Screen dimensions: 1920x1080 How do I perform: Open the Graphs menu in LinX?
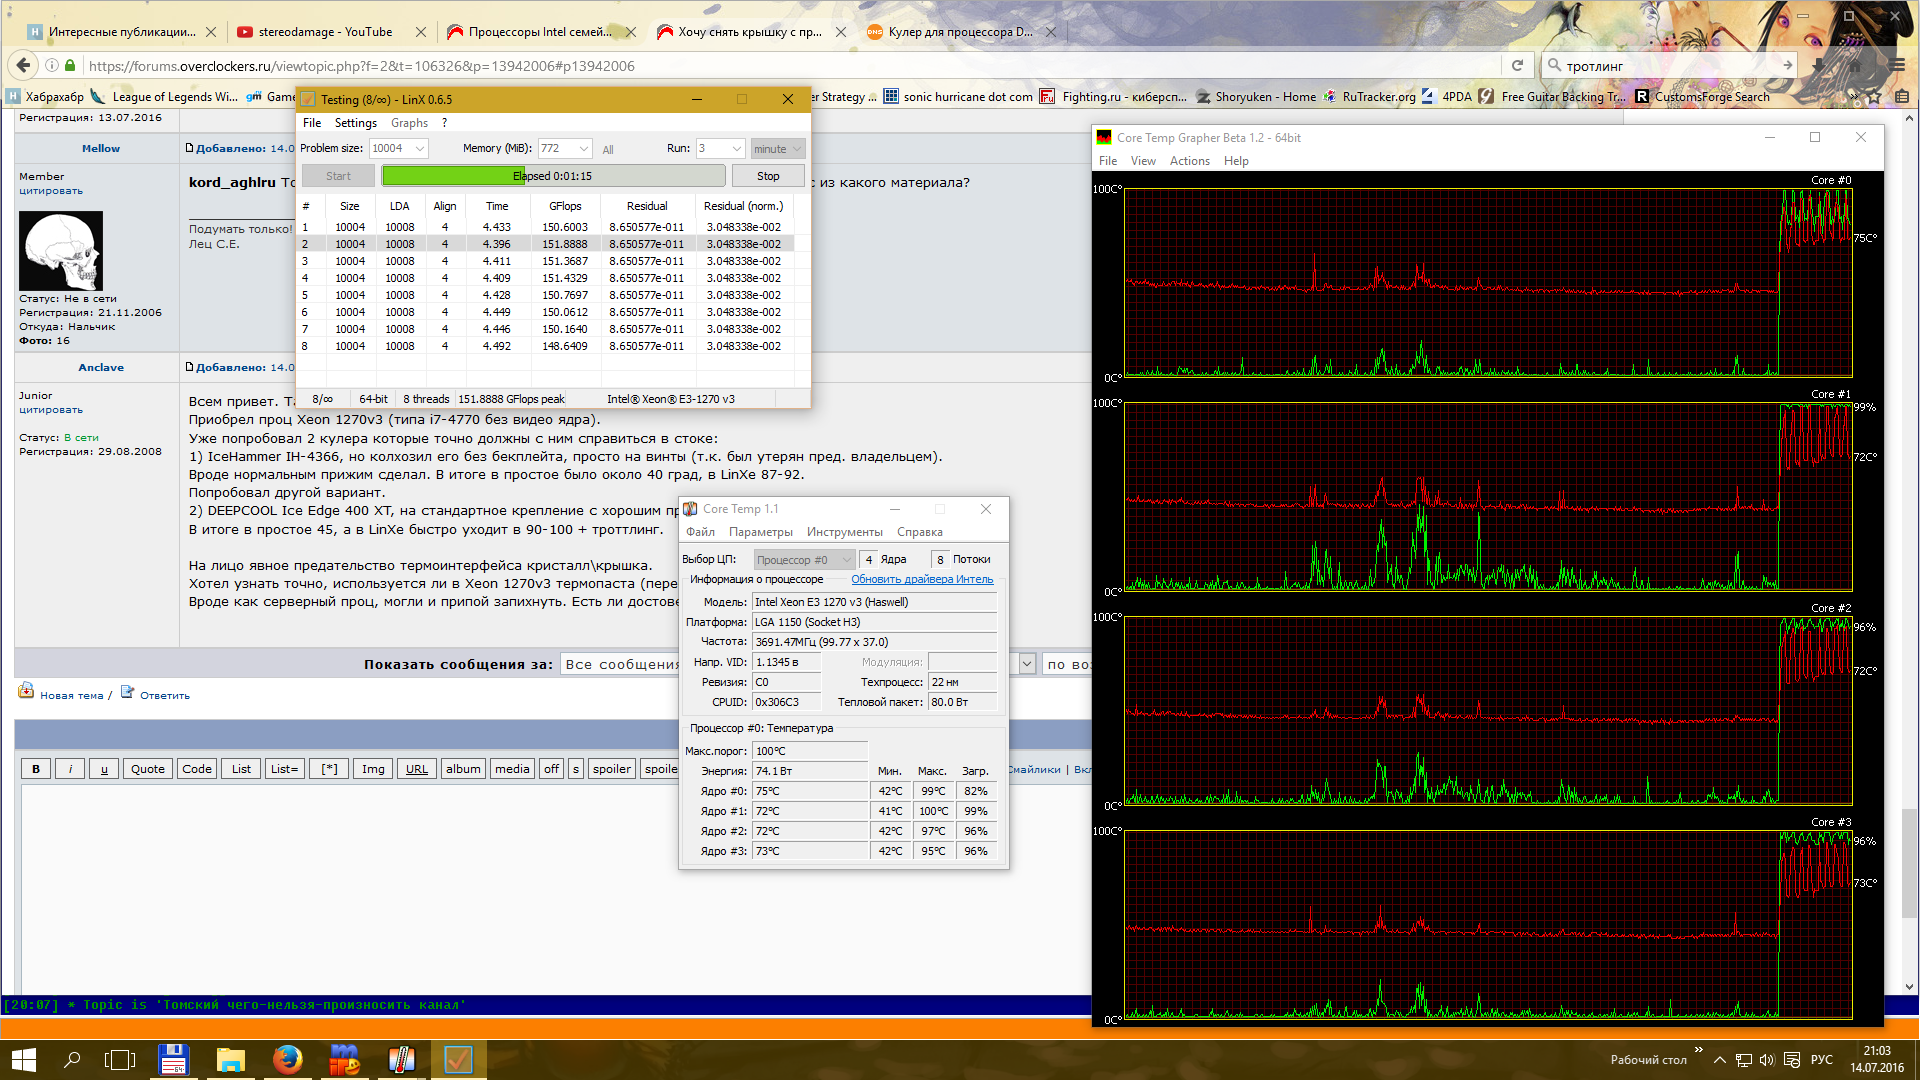pyautogui.click(x=409, y=123)
